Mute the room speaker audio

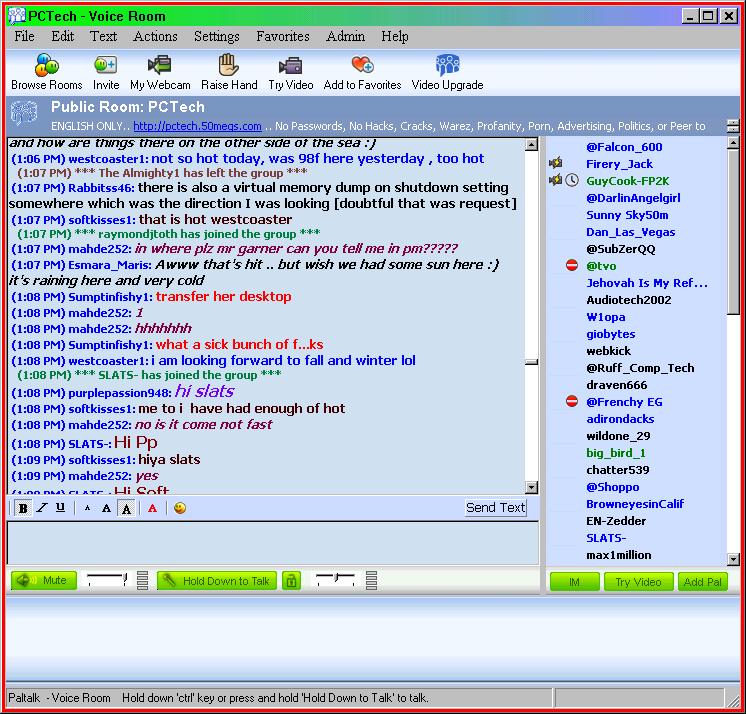[44, 580]
